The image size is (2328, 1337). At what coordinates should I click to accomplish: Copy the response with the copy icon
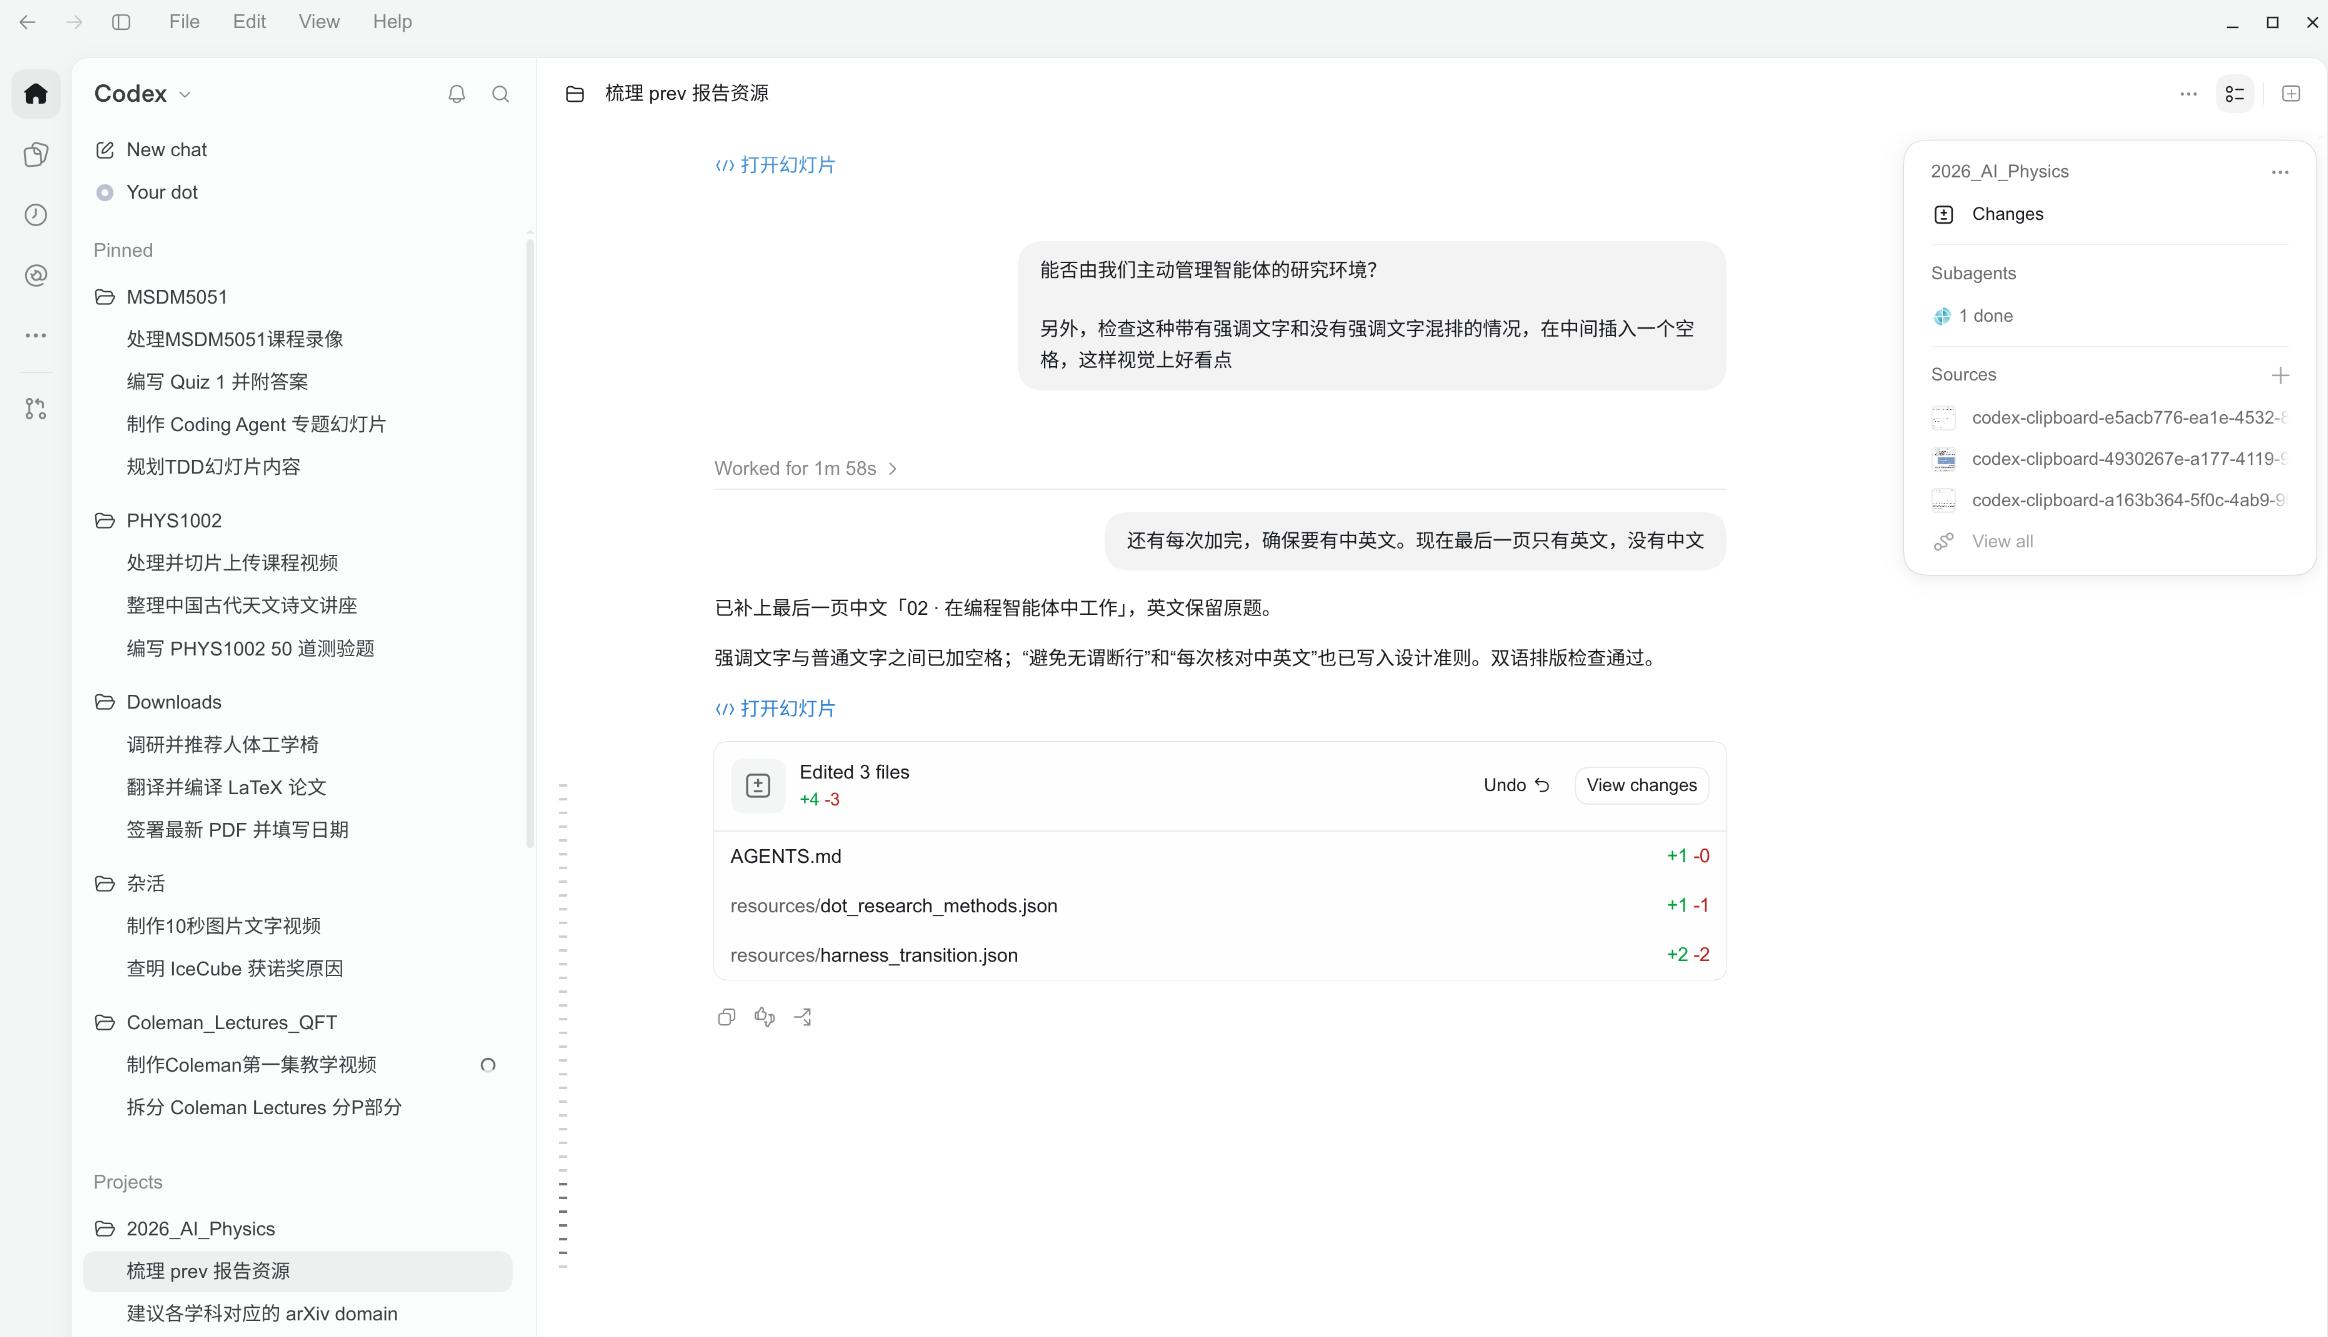(727, 1017)
